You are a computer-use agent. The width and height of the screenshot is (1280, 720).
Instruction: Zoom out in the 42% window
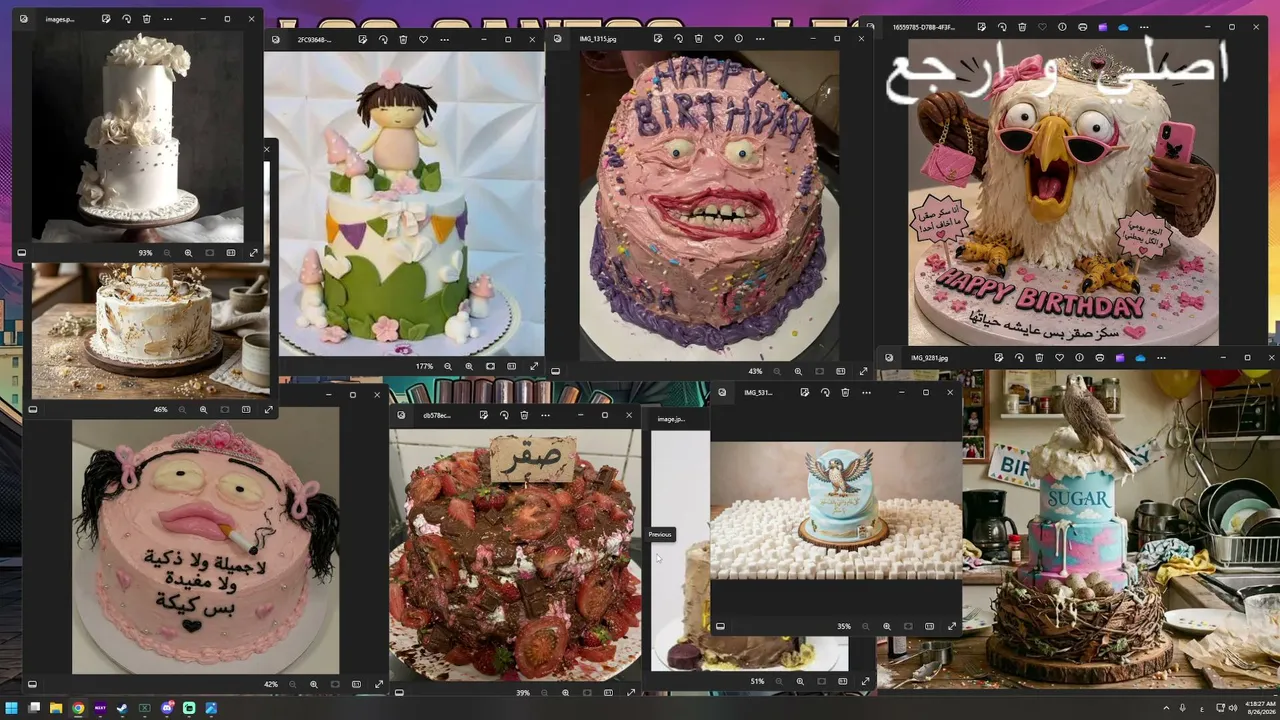point(293,684)
